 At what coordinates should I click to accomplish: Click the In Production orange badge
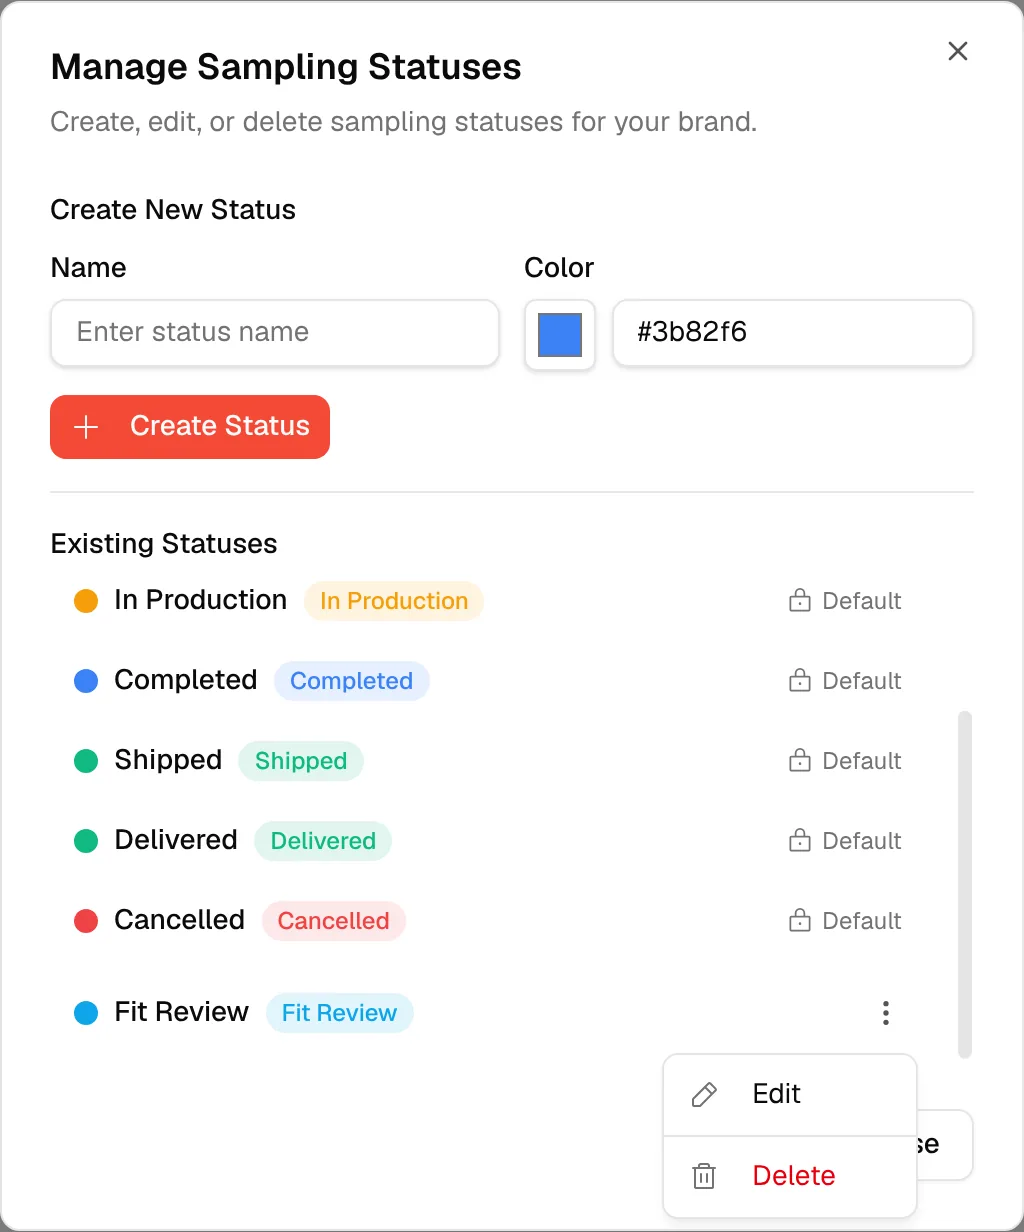point(394,601)
